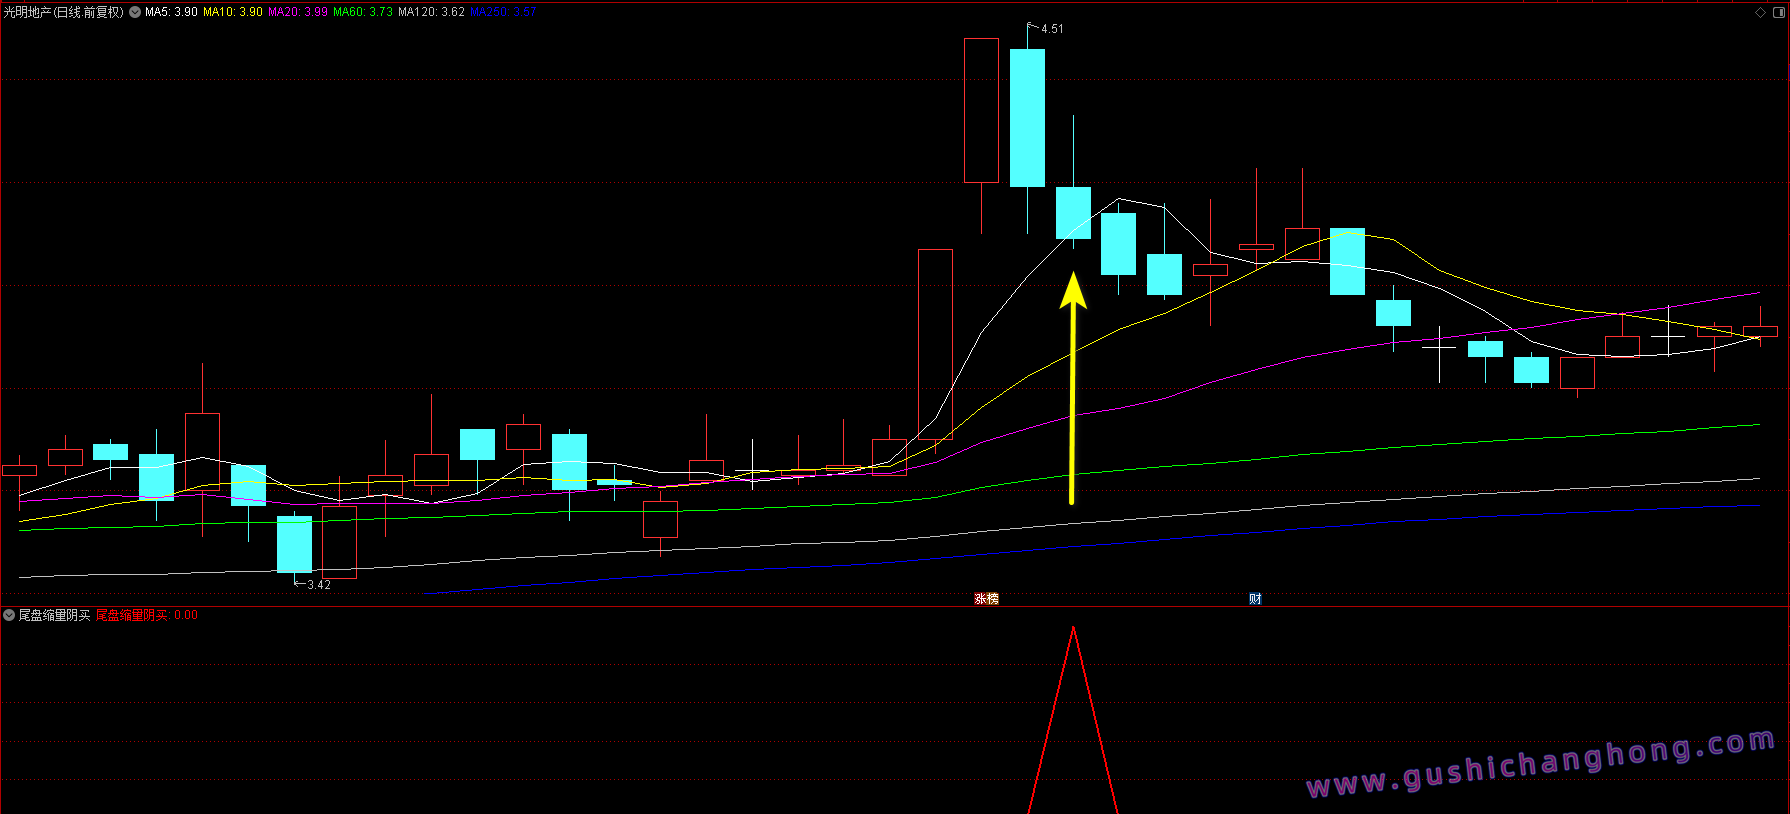Click the 3.42 lowest price label
The width and height of the screenshot is (1790, 814).
click(x=318, y=585)
